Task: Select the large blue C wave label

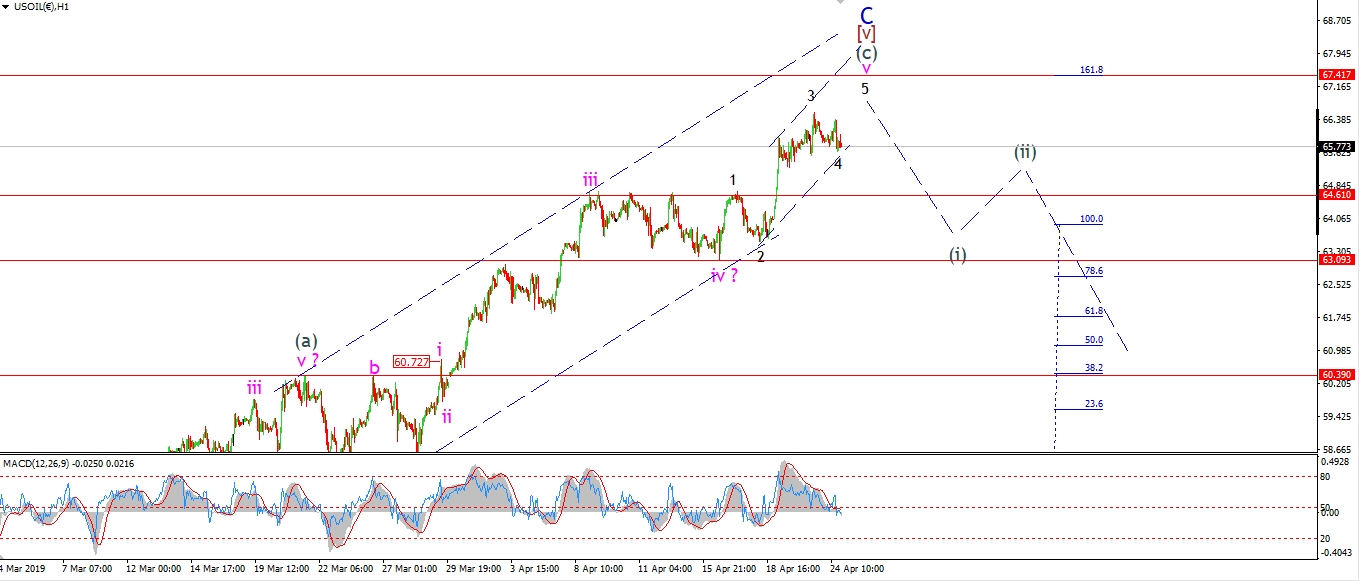Action: click(867, 15)
